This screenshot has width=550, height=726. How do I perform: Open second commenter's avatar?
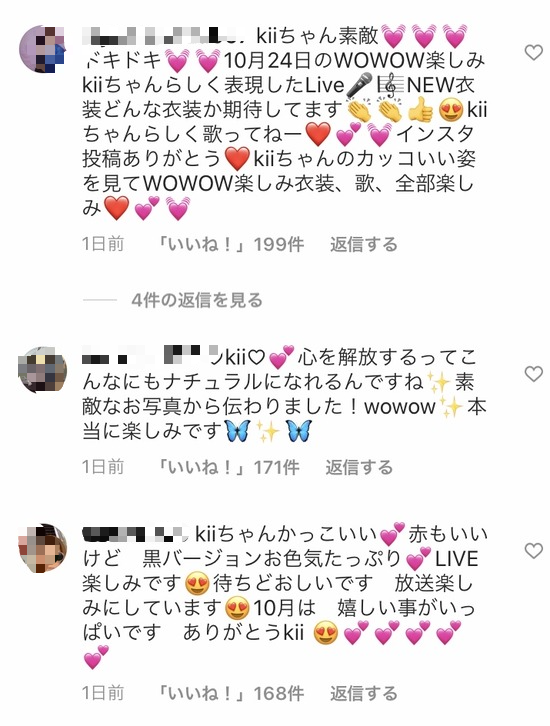point(43,370)
